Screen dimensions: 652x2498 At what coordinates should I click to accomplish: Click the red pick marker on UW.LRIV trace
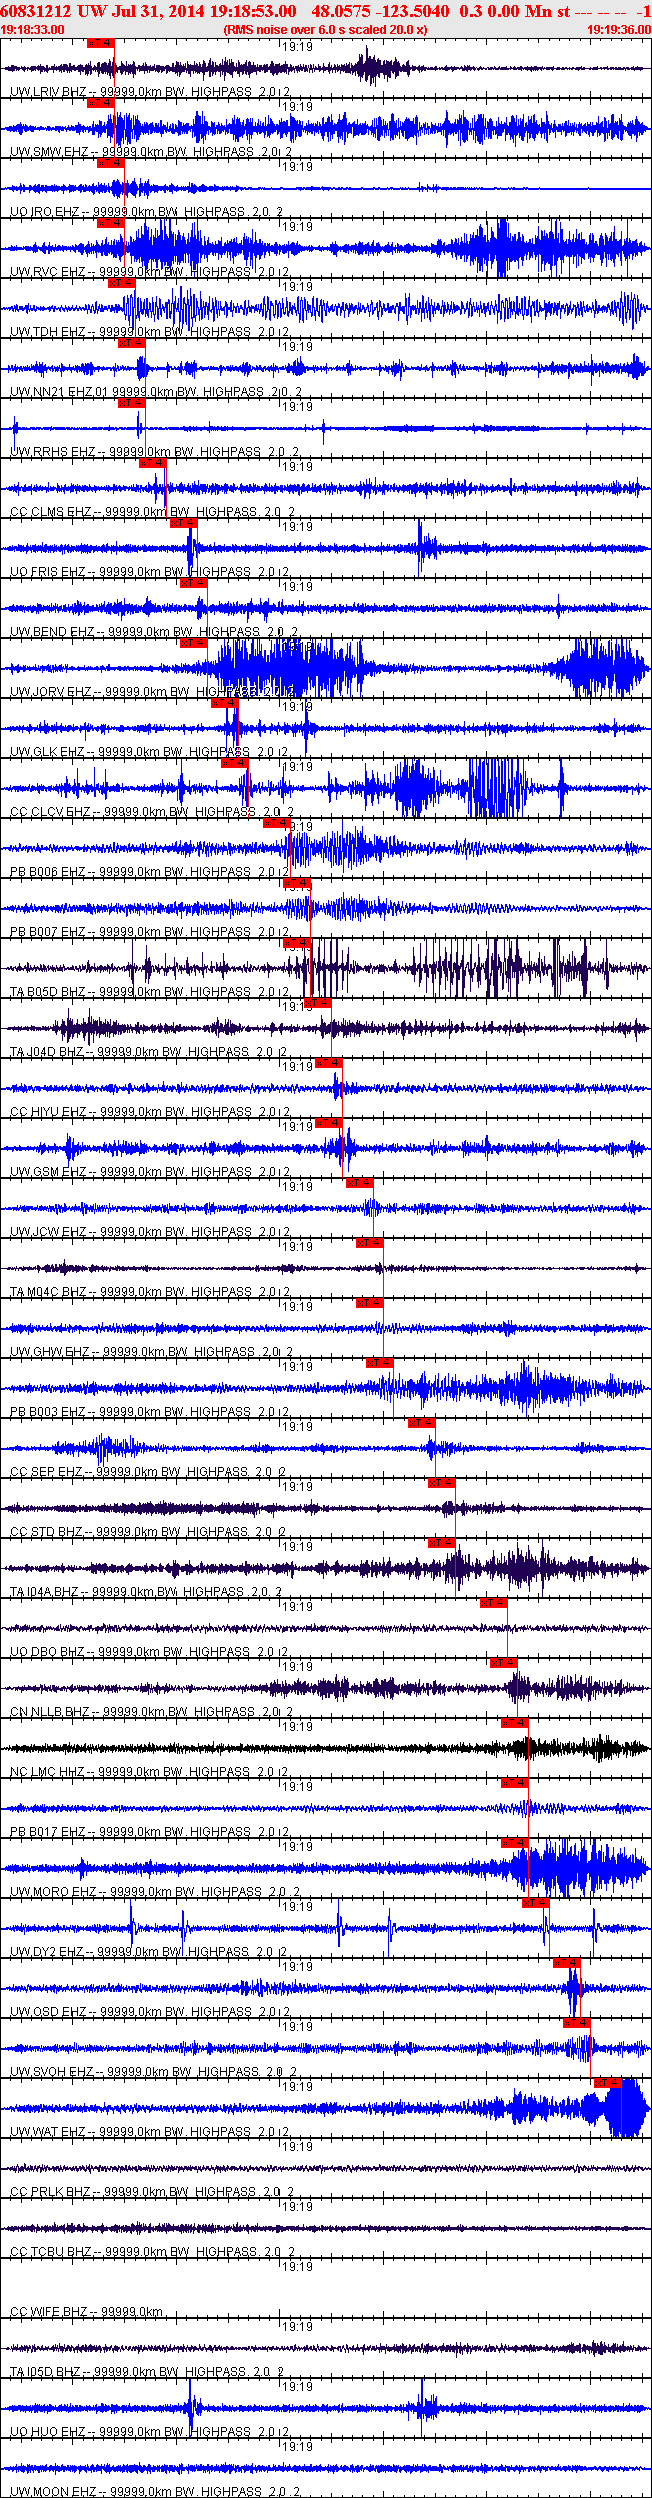[x=101, y=43]
